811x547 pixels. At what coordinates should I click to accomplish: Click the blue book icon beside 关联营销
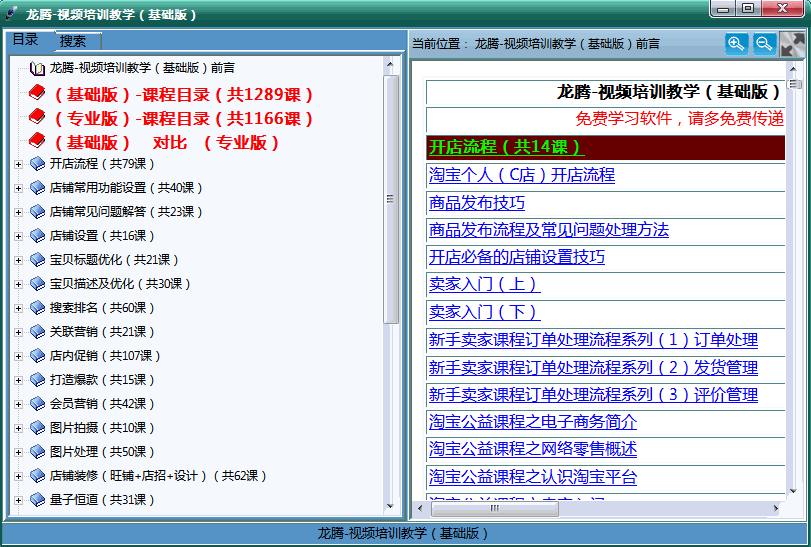click(x=37, y=332)
